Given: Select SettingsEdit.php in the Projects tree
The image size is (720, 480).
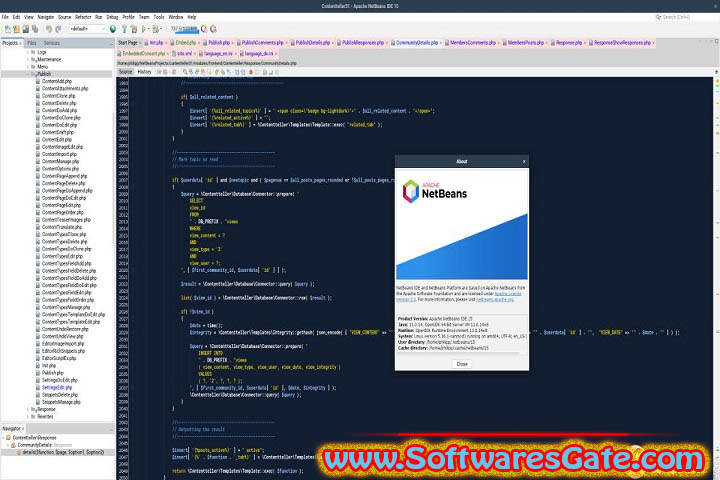Looking at the screenshot, I should tap(57, 388).
